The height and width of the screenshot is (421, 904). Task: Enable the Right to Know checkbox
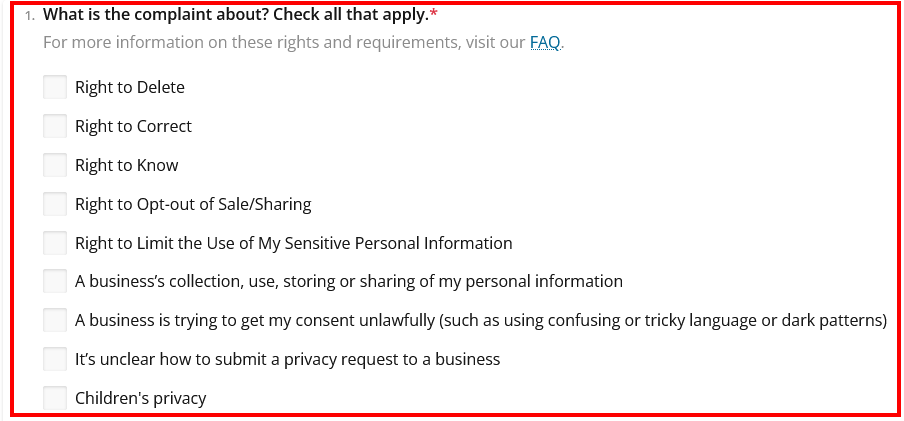pos(55,165)
